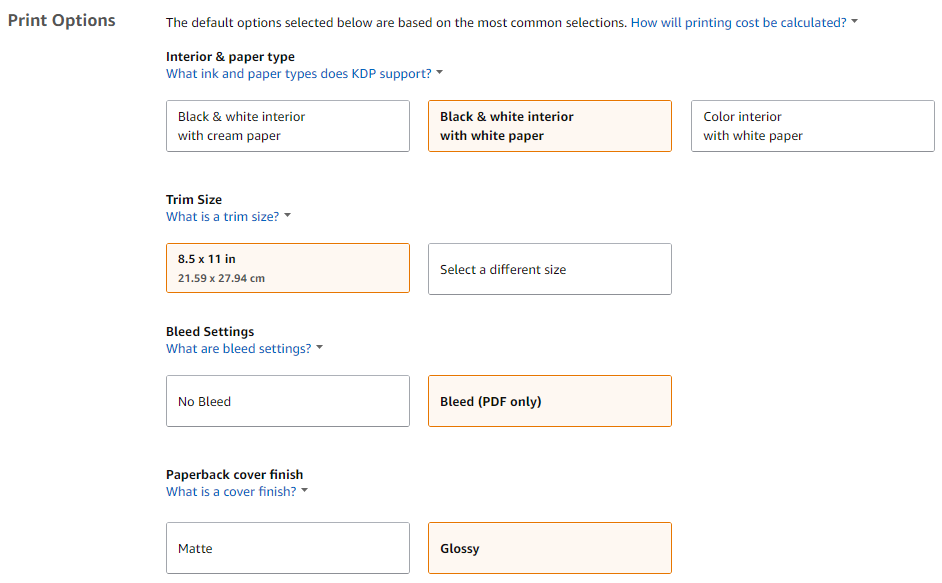Image resolution: width=942 pixels, height=583 pixels.
Task: Open What is a trim size help
Action: click(x=222, y=217)
